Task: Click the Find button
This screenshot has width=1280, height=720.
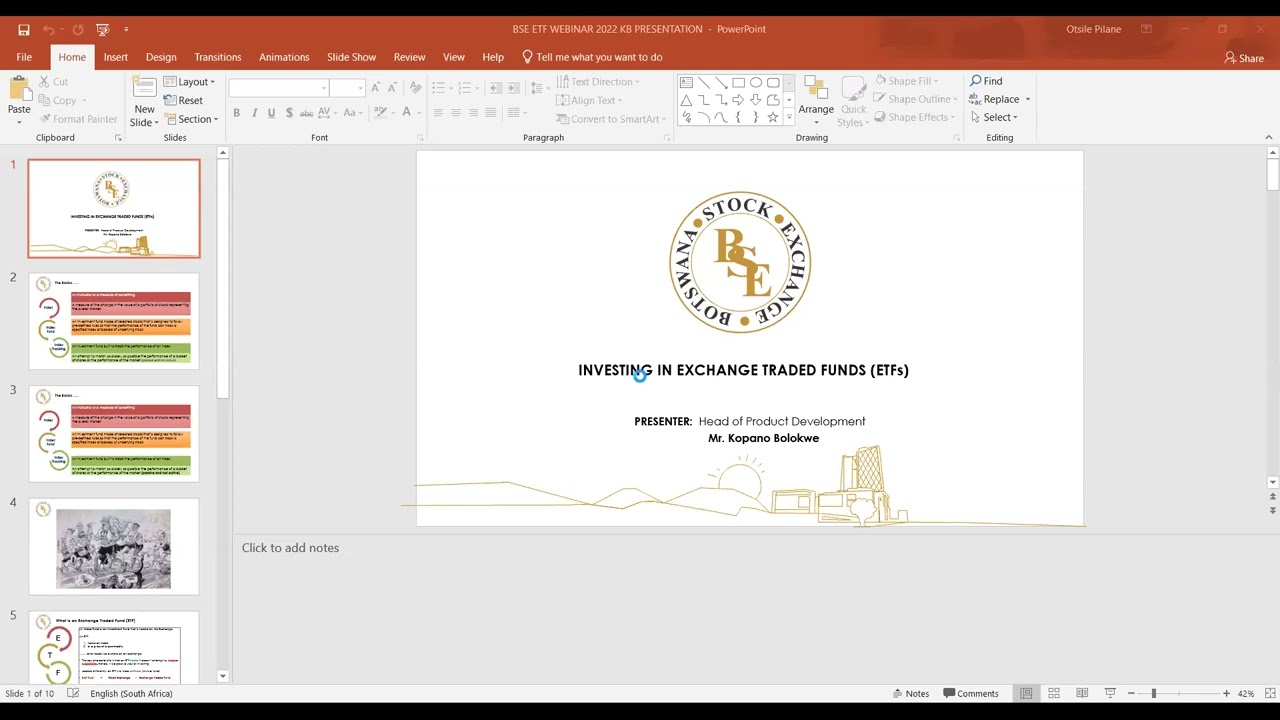Action: (986, 81)
